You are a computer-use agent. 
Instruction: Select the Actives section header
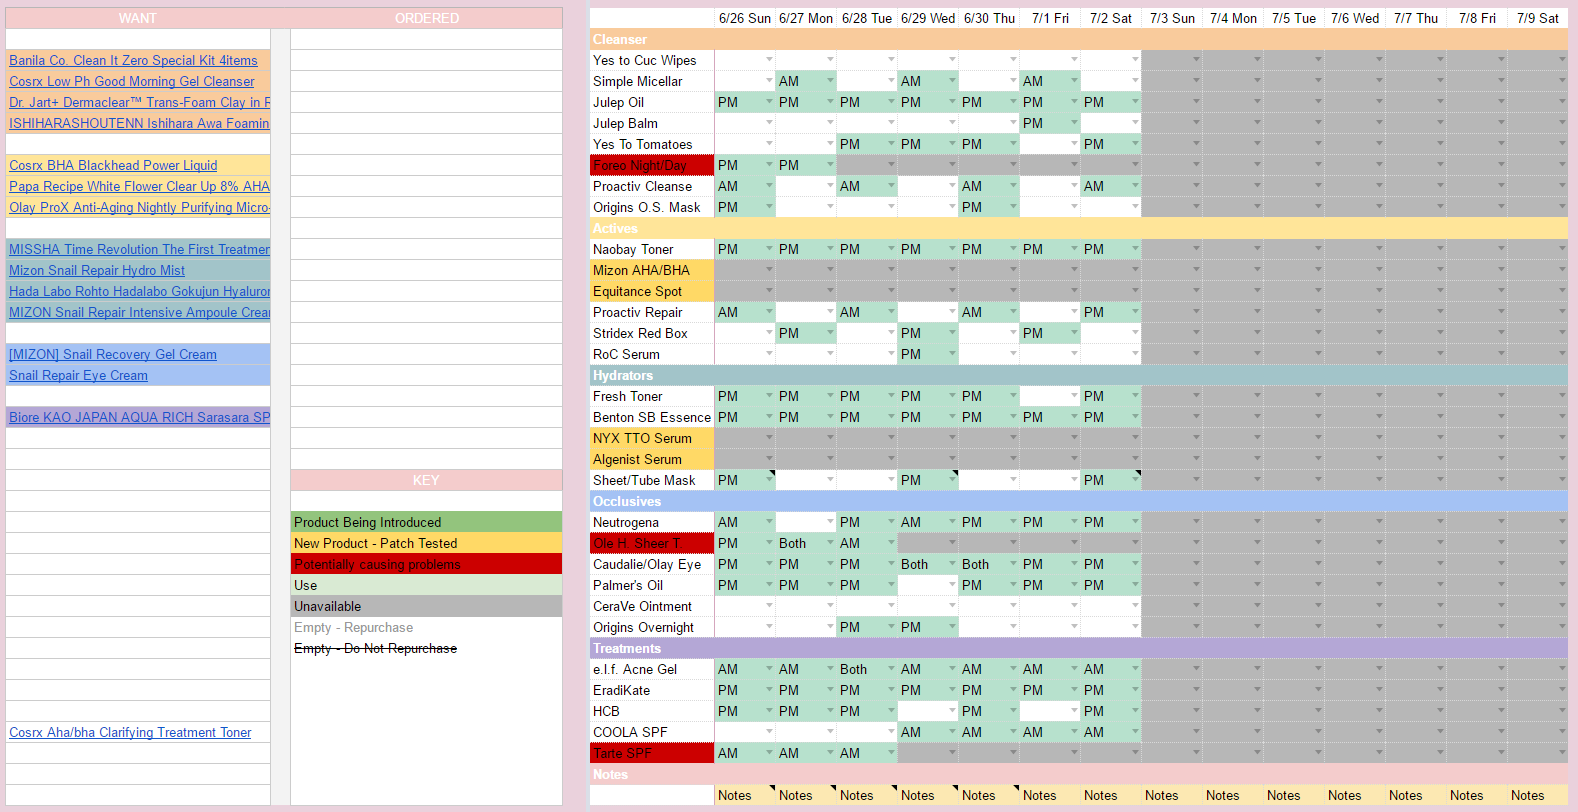tap(1079, 228)
